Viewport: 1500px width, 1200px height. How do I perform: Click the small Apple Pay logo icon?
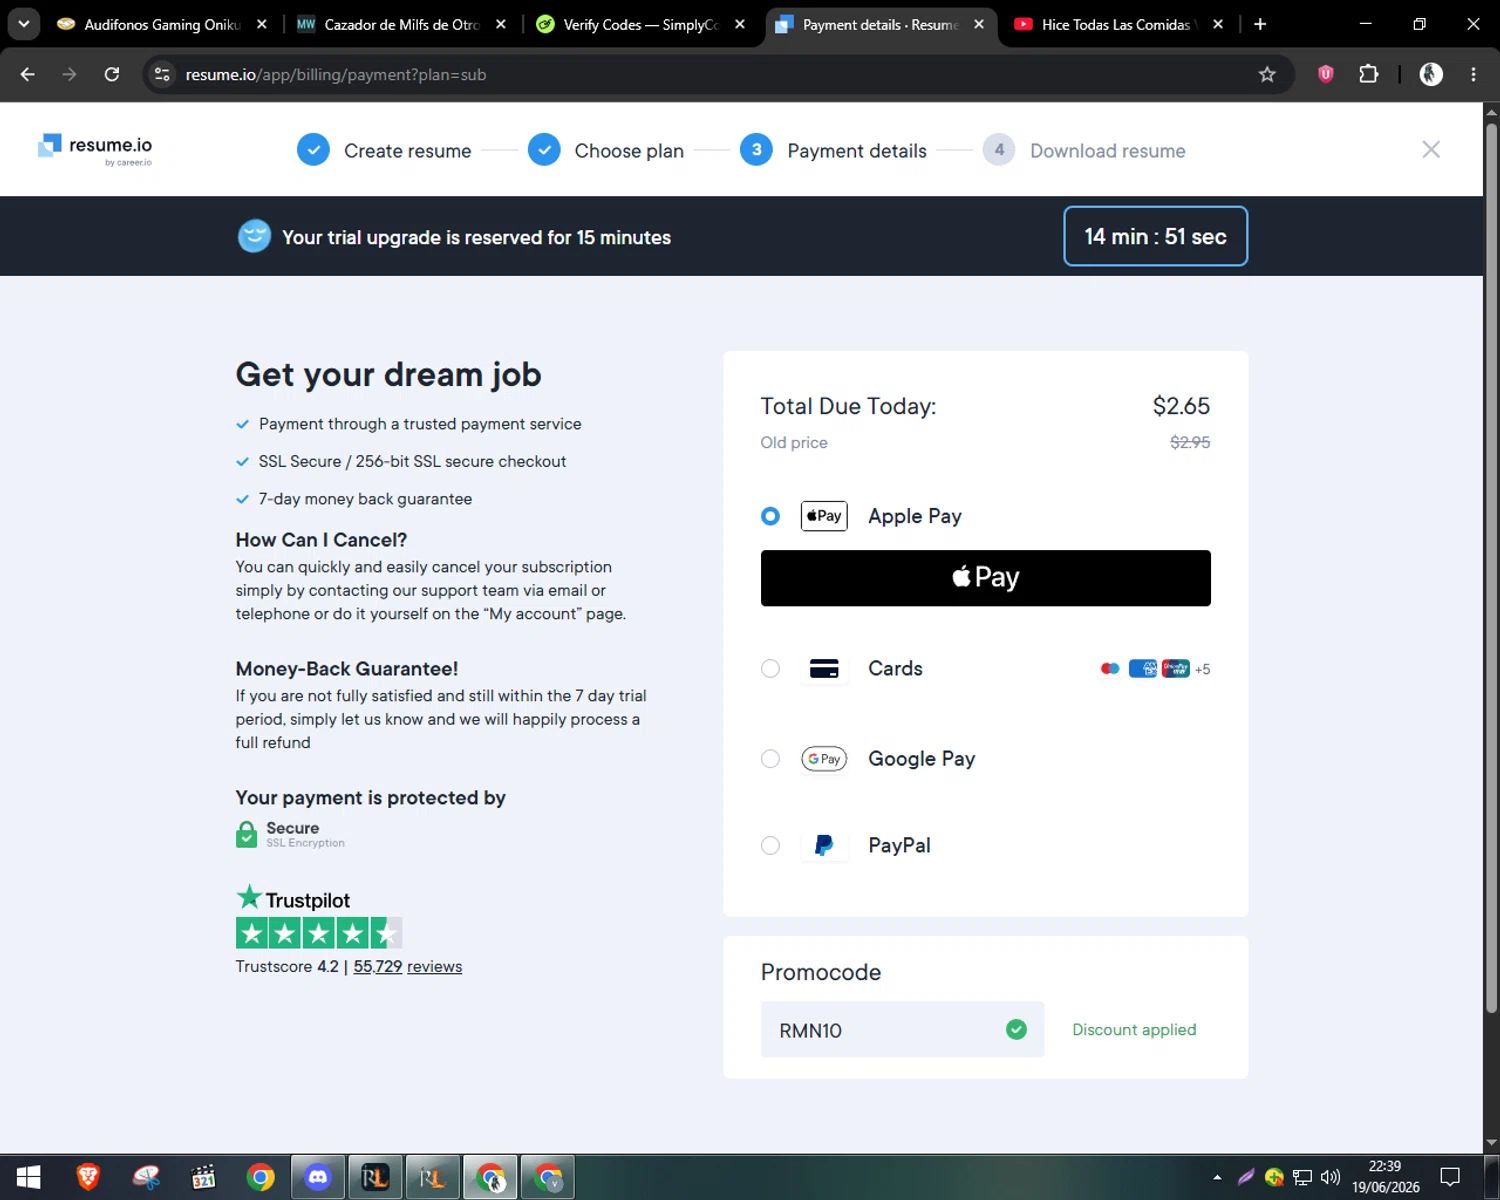click(824, 516)
